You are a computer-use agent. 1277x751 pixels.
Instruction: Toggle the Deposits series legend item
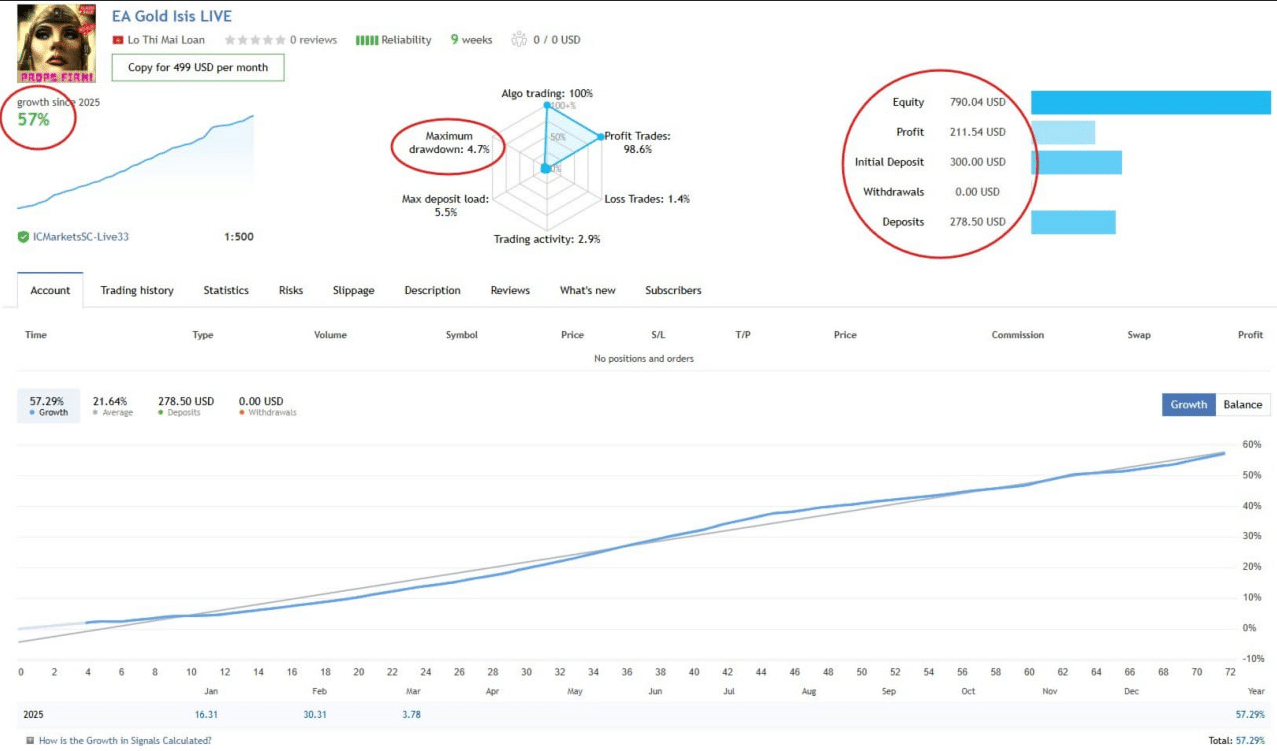point(185,406)
